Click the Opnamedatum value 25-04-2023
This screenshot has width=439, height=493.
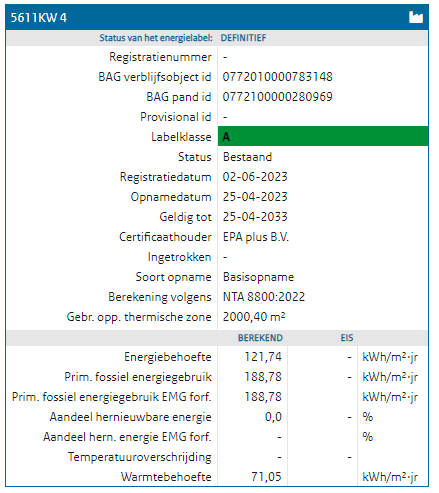(255, 197)
